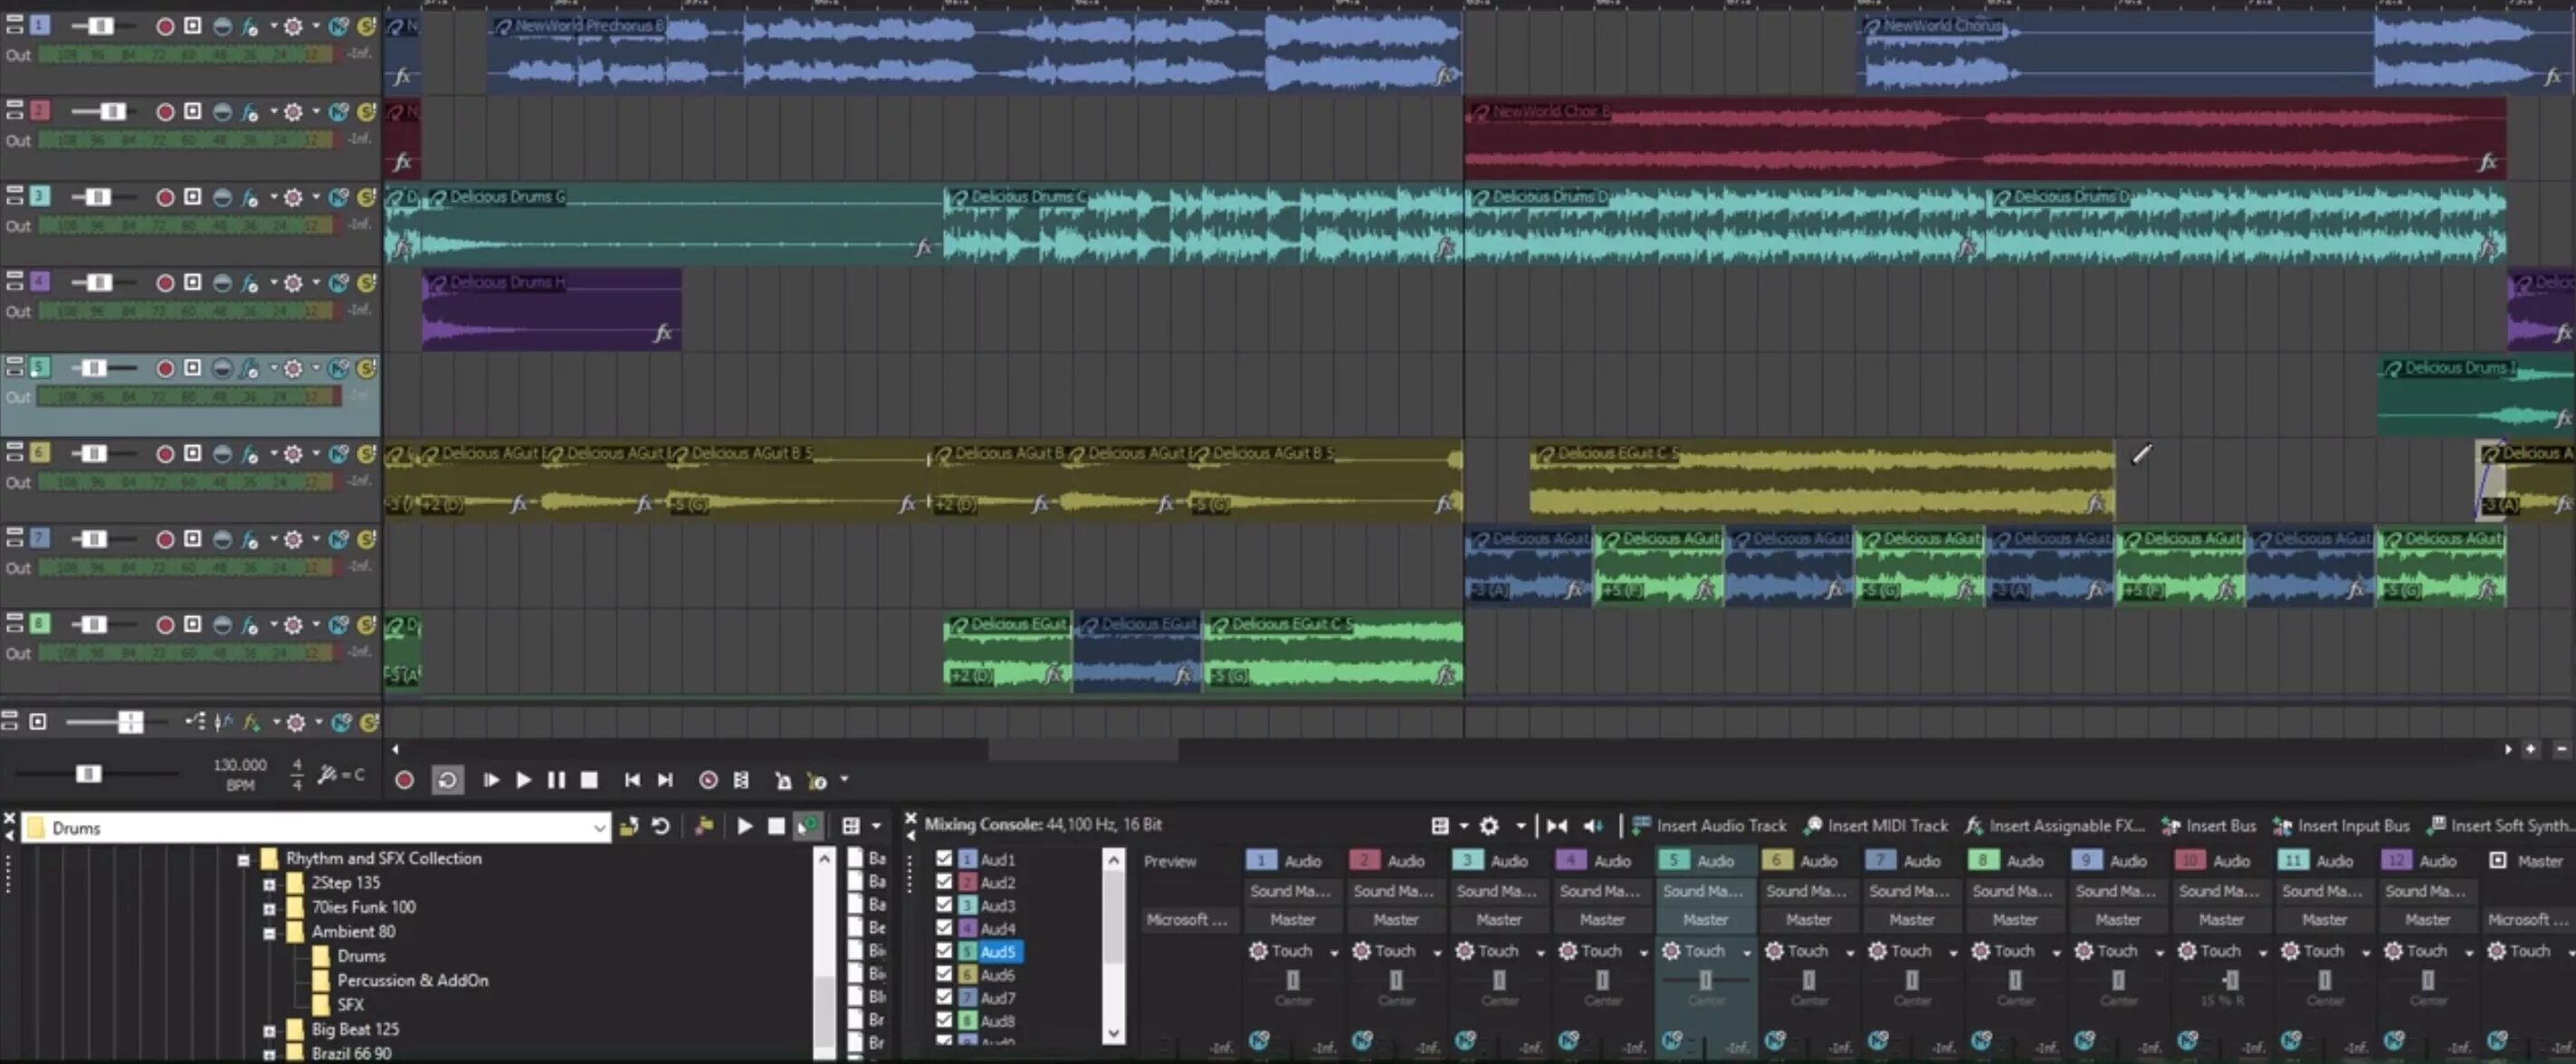Adjust the volume slider on track 6
The width and height of the screenshot is (2576, 1064).
pos(93,454)
